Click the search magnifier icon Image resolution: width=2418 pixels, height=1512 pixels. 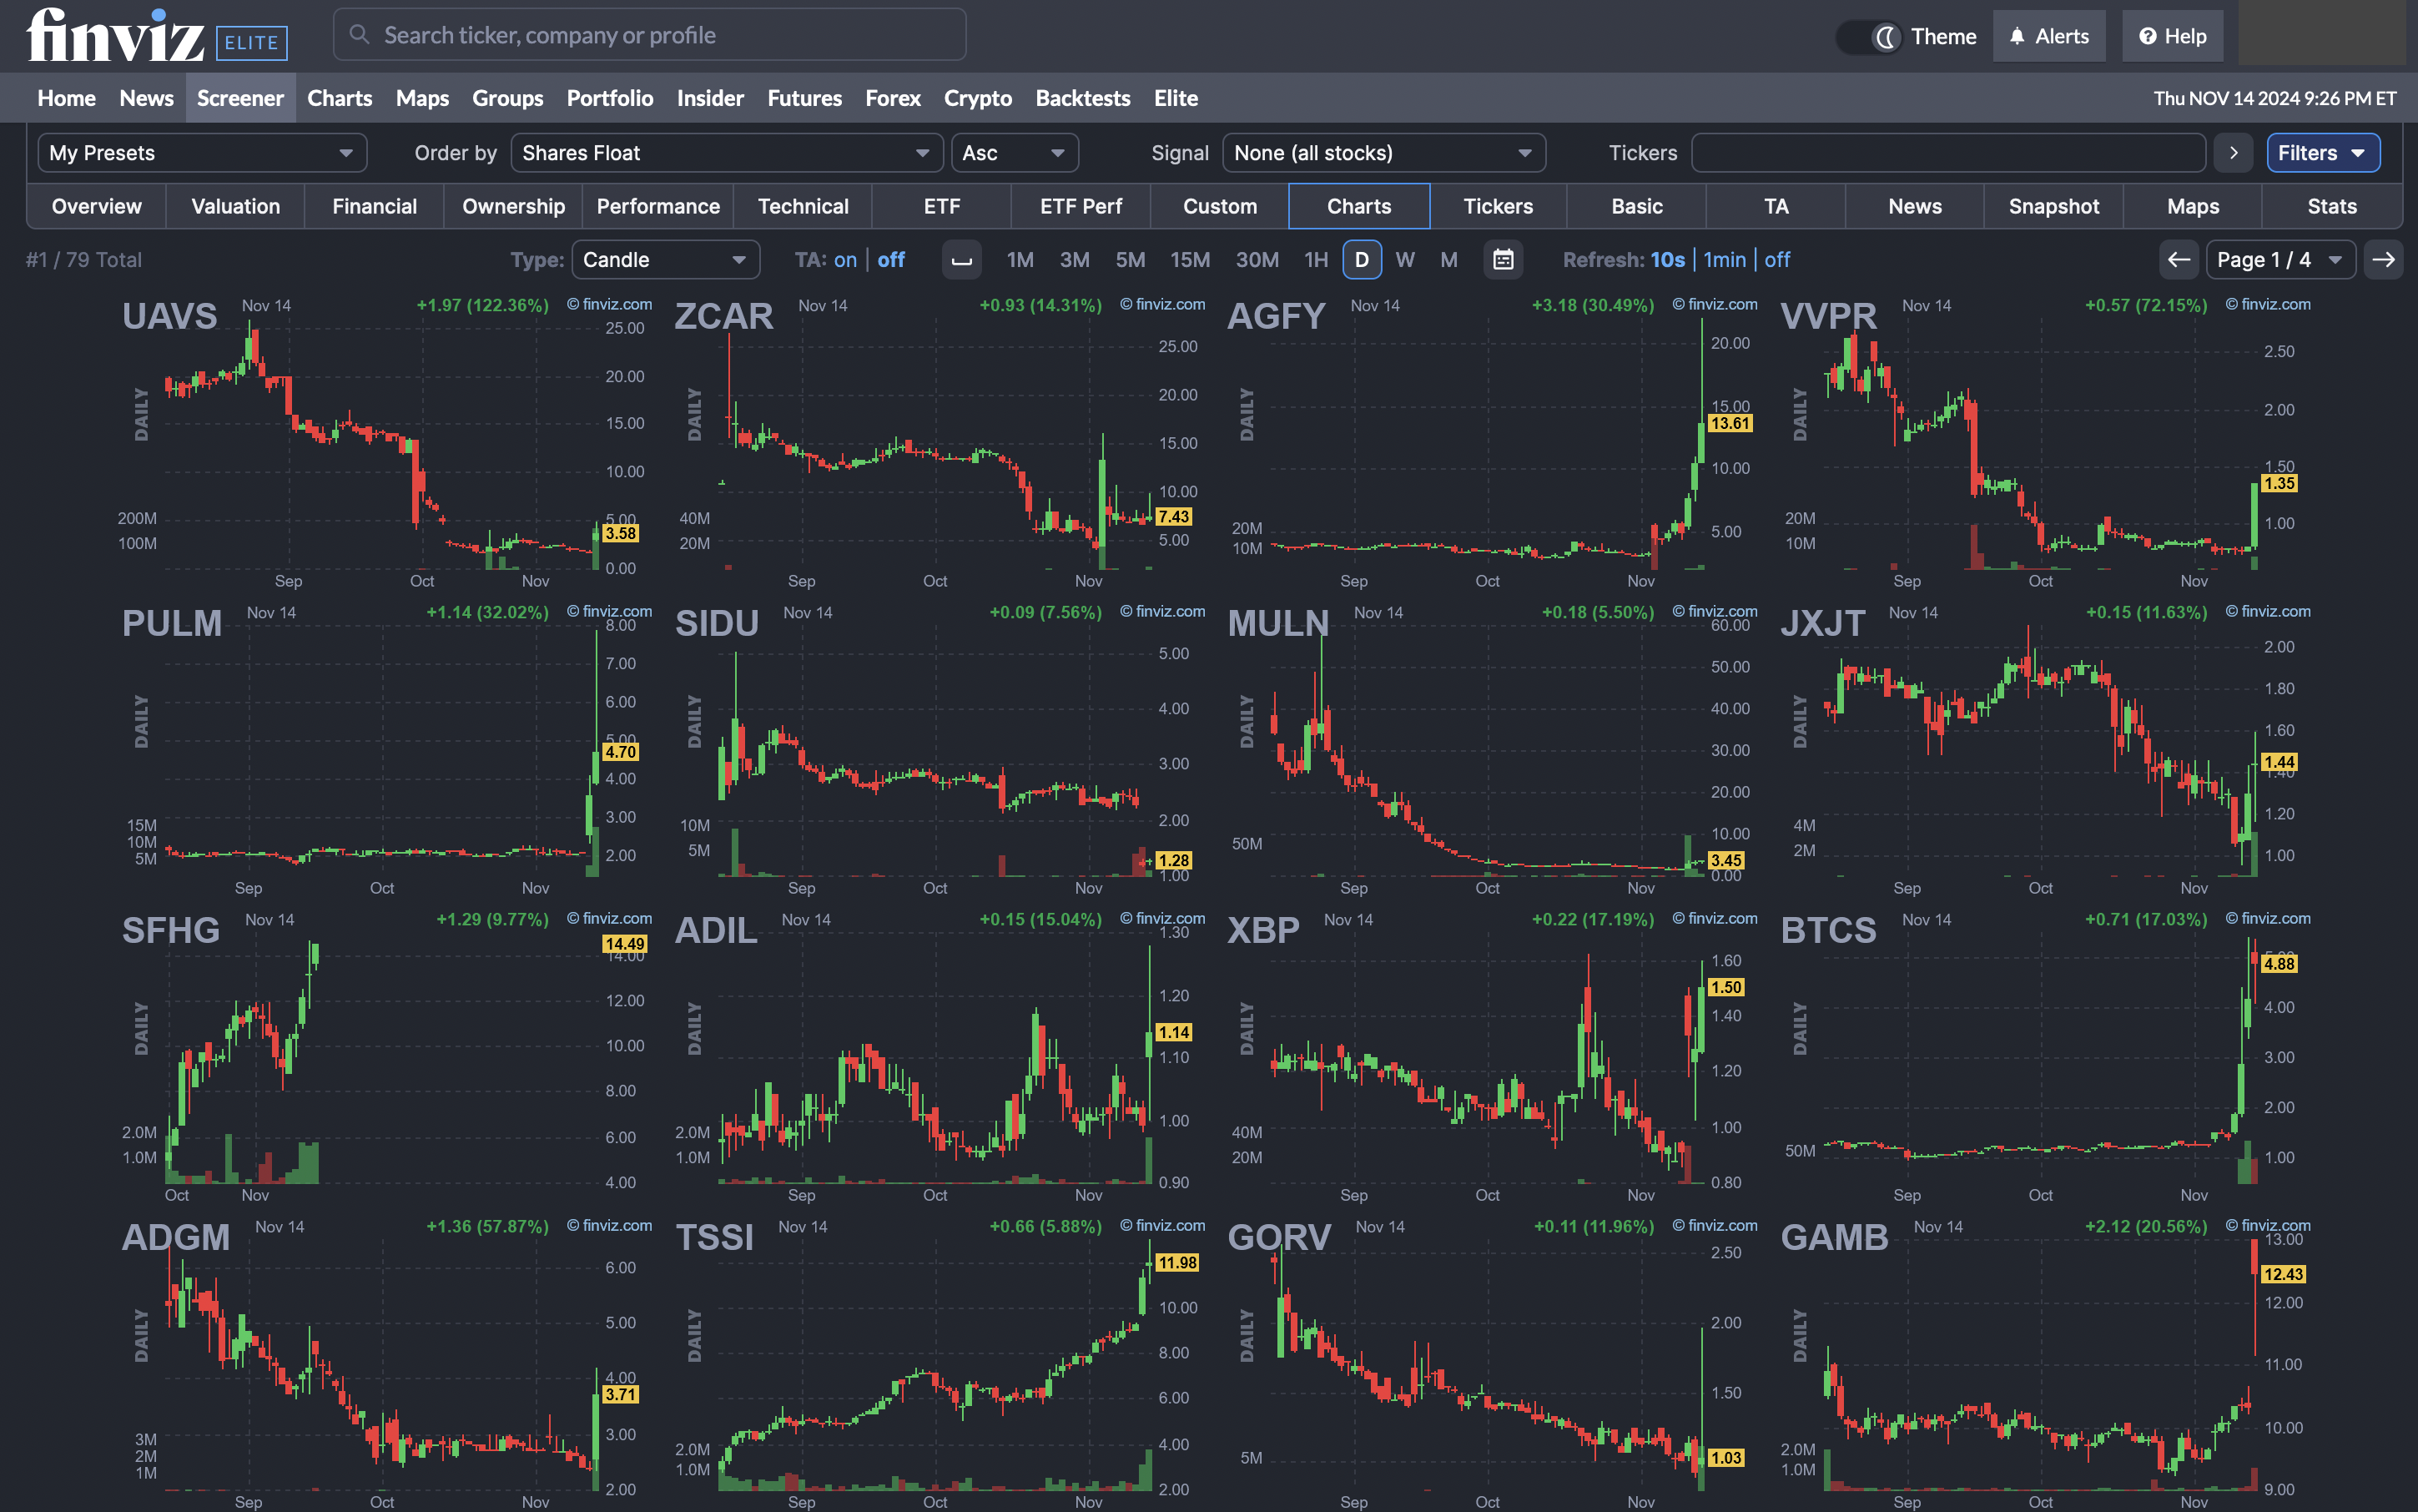coord(359,34)
